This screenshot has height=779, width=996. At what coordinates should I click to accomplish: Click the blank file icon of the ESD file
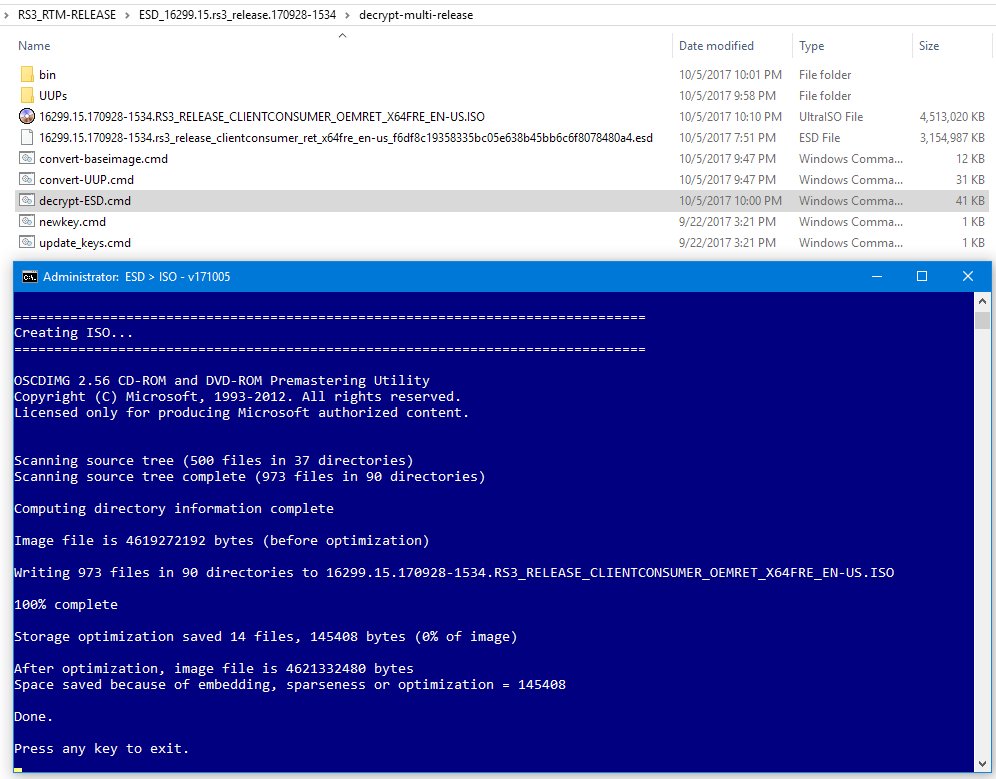coord(27,137)
